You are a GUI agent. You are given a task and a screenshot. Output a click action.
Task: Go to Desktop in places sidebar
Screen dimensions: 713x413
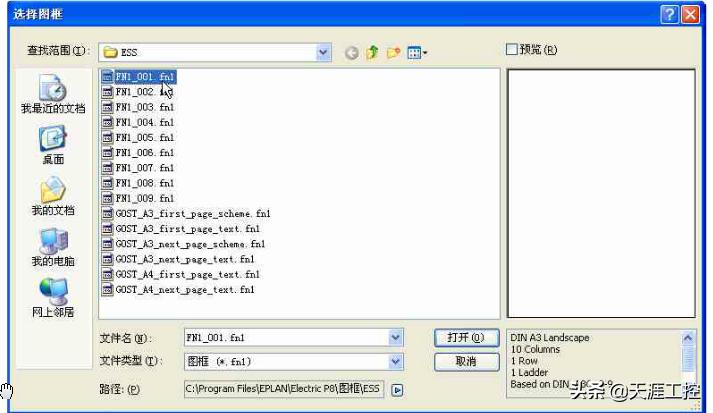[53, 145]
